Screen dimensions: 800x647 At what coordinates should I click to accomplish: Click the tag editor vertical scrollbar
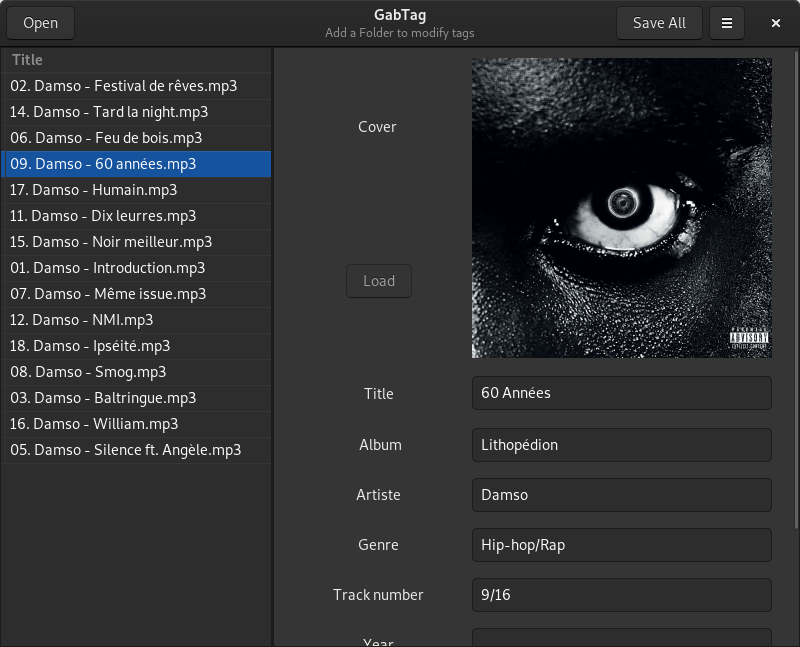[796, 289]
